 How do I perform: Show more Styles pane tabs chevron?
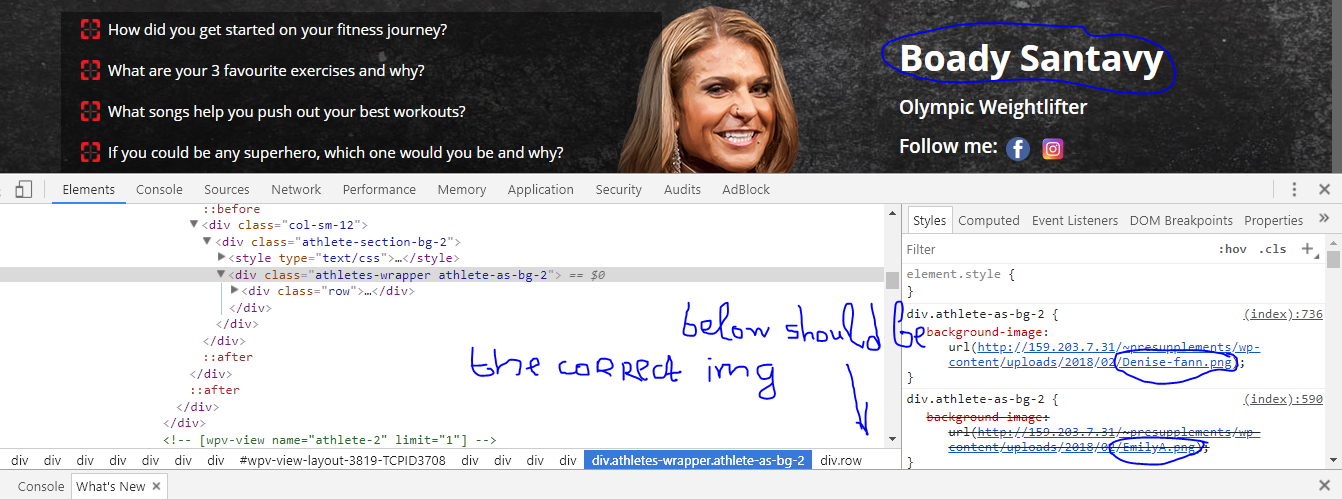point(1324,219)
